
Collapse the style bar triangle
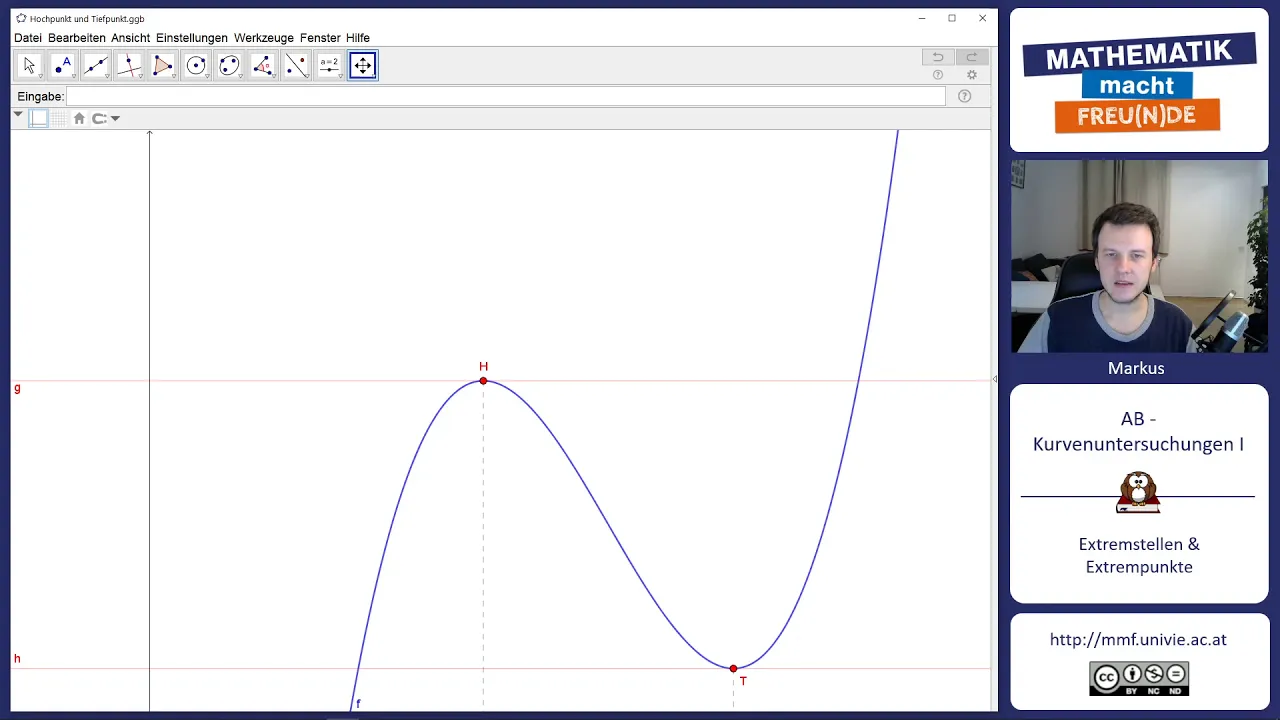(x=18, y=115)
